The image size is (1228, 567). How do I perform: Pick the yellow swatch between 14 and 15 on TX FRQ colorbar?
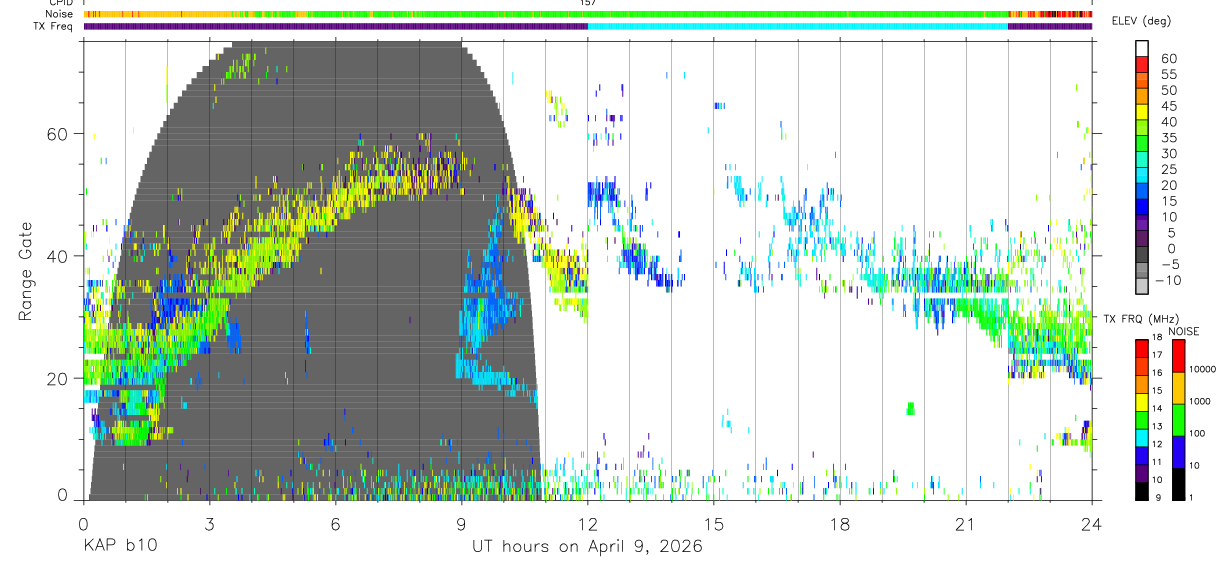[1143, 401]
